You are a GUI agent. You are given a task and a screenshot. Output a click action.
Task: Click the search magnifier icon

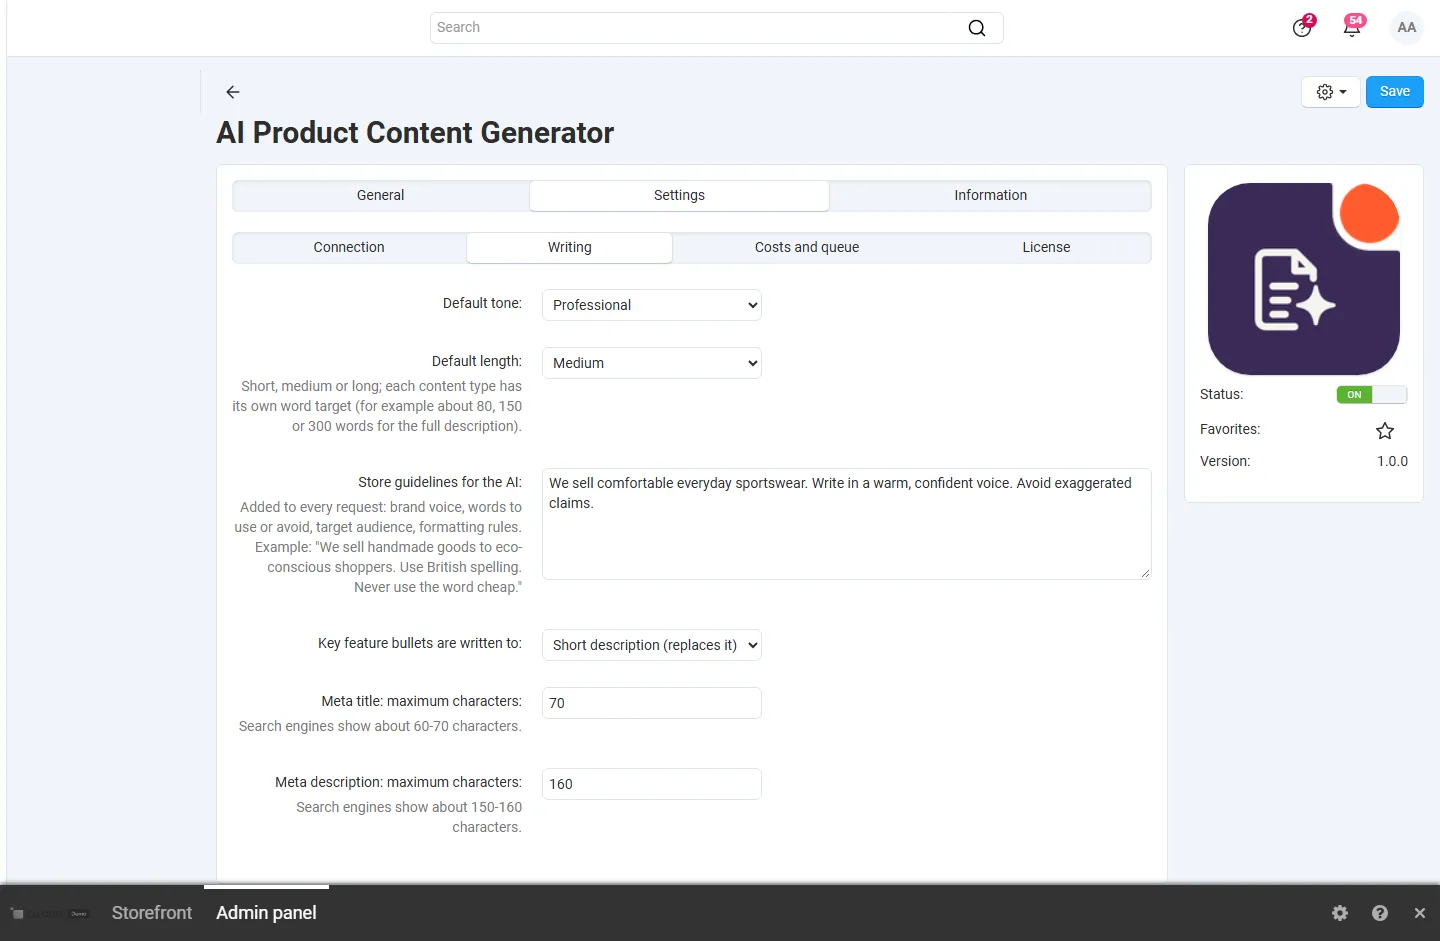[x=977, y=28]
